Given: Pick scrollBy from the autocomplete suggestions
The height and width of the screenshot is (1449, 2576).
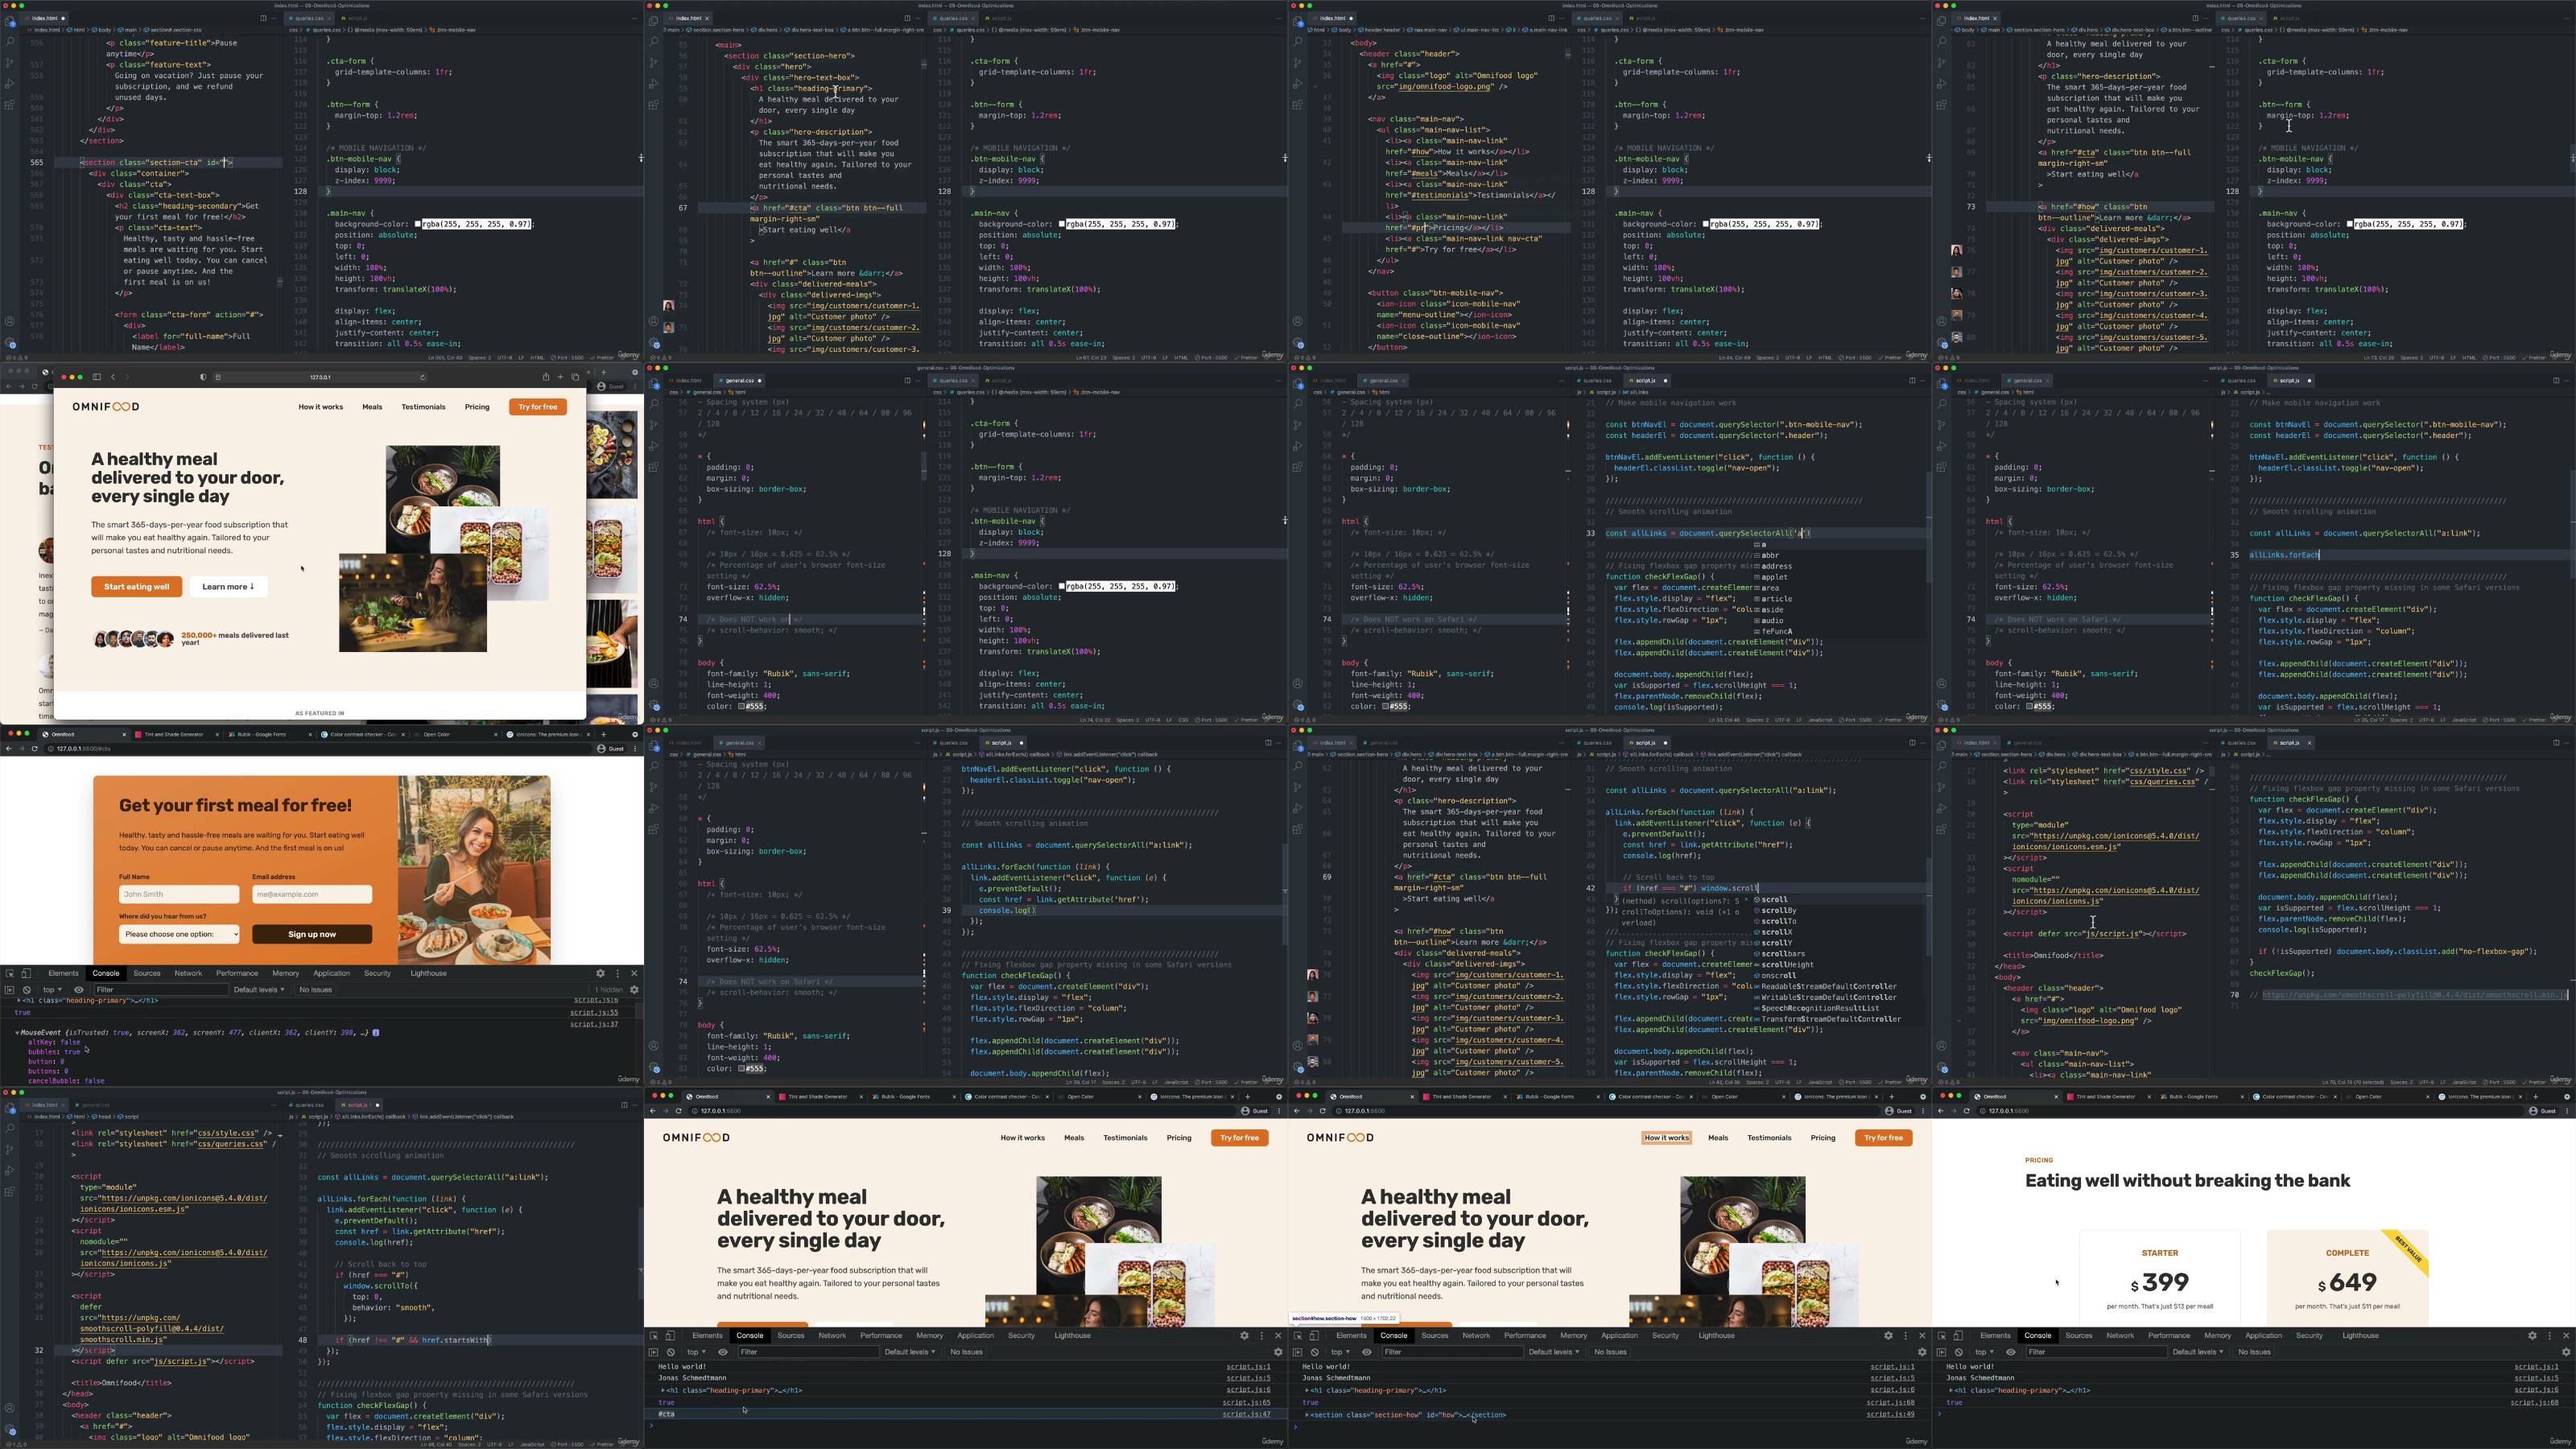Looking at the screenshot, I should click(1778, 910).
